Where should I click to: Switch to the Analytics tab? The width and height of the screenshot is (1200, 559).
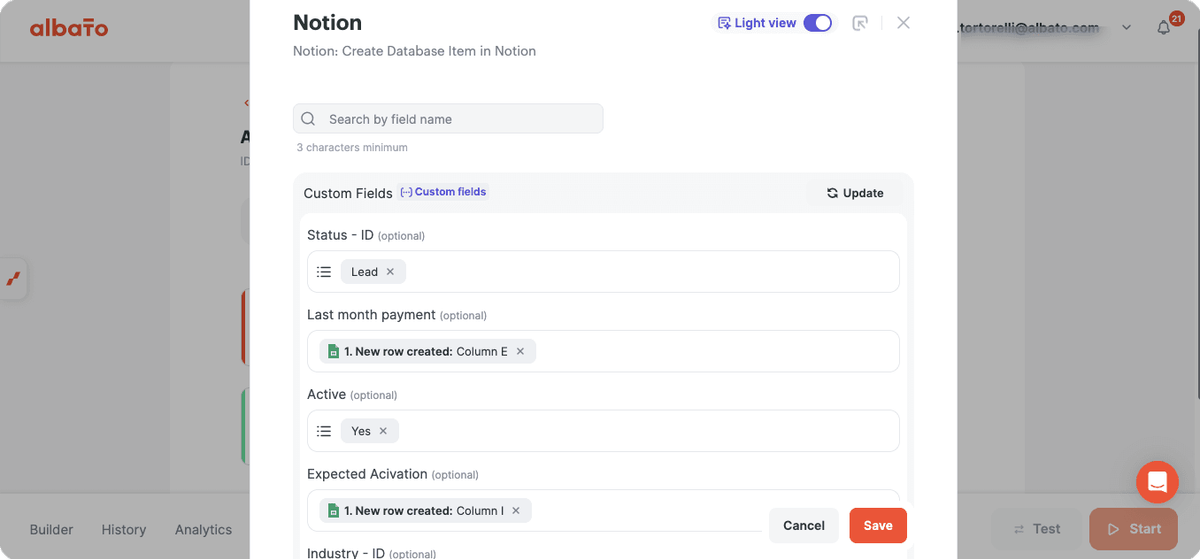coord(203,530)
